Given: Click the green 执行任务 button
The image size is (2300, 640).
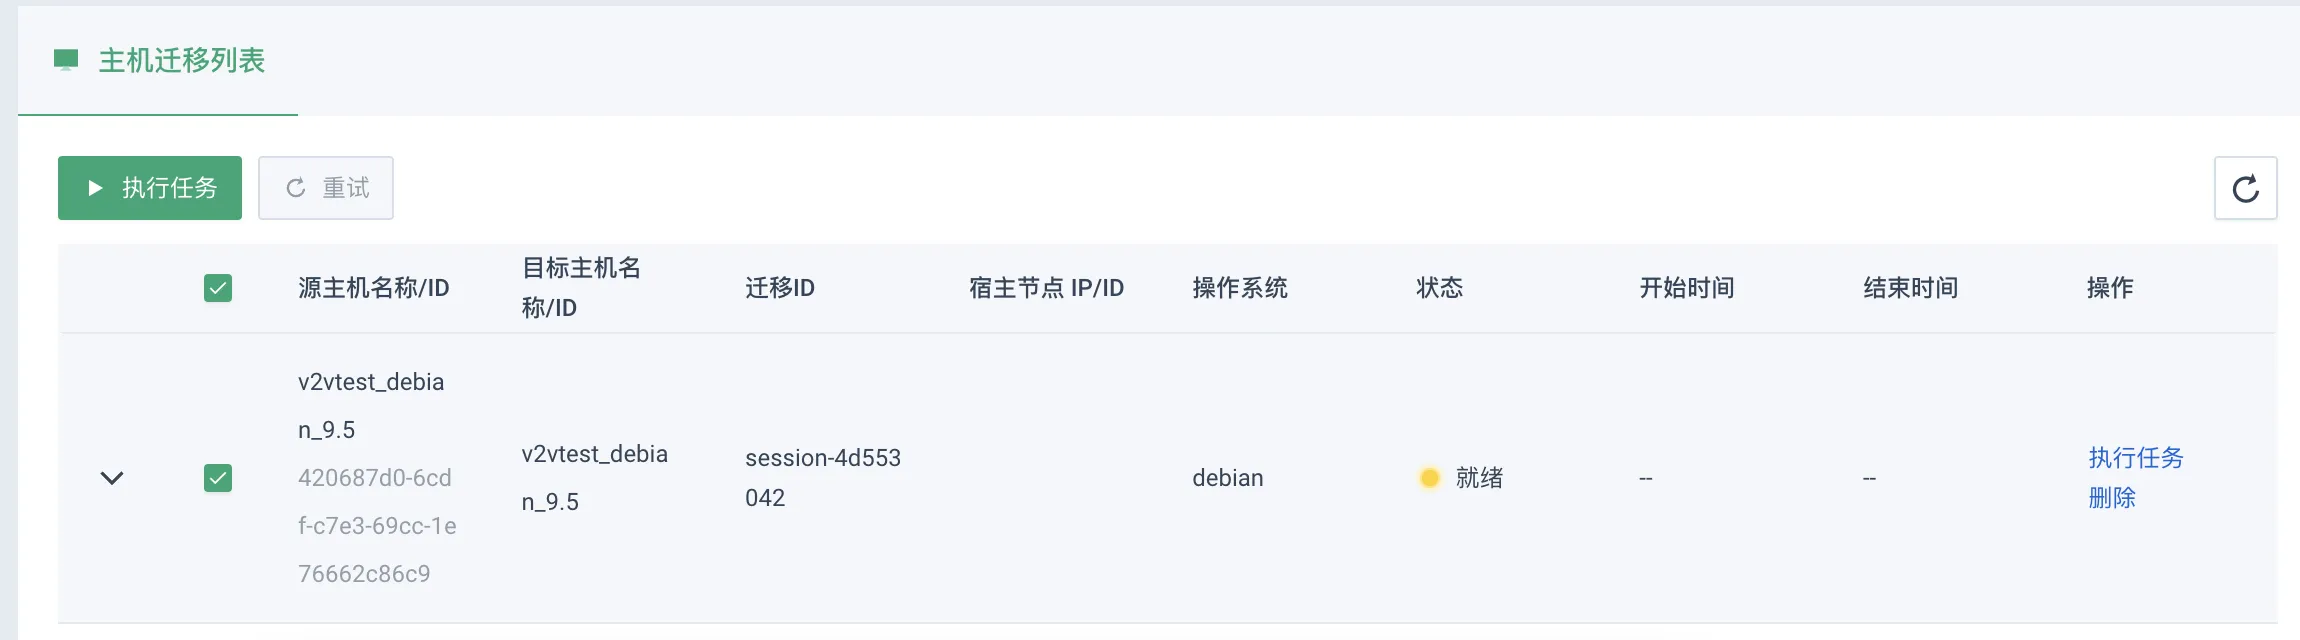Looking at the screenshot, I should [x=150, y=188].
